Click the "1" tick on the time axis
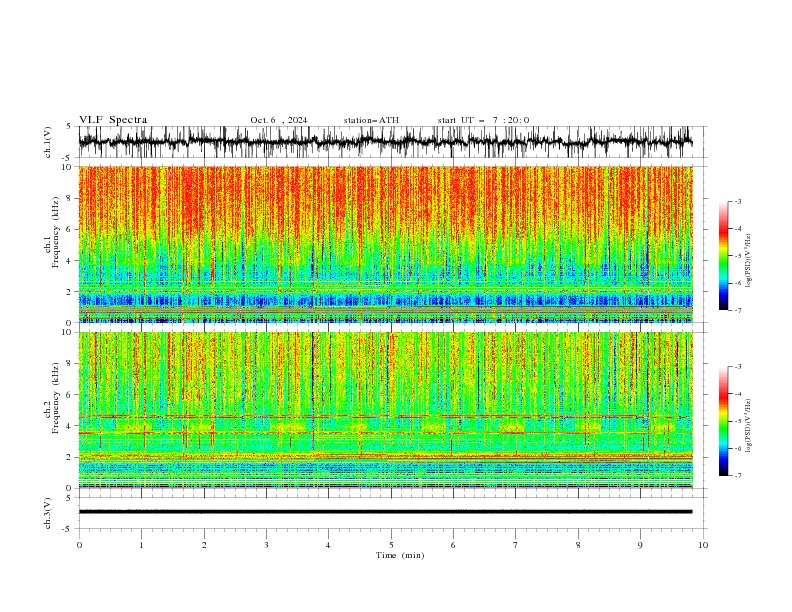 point(141,545)
